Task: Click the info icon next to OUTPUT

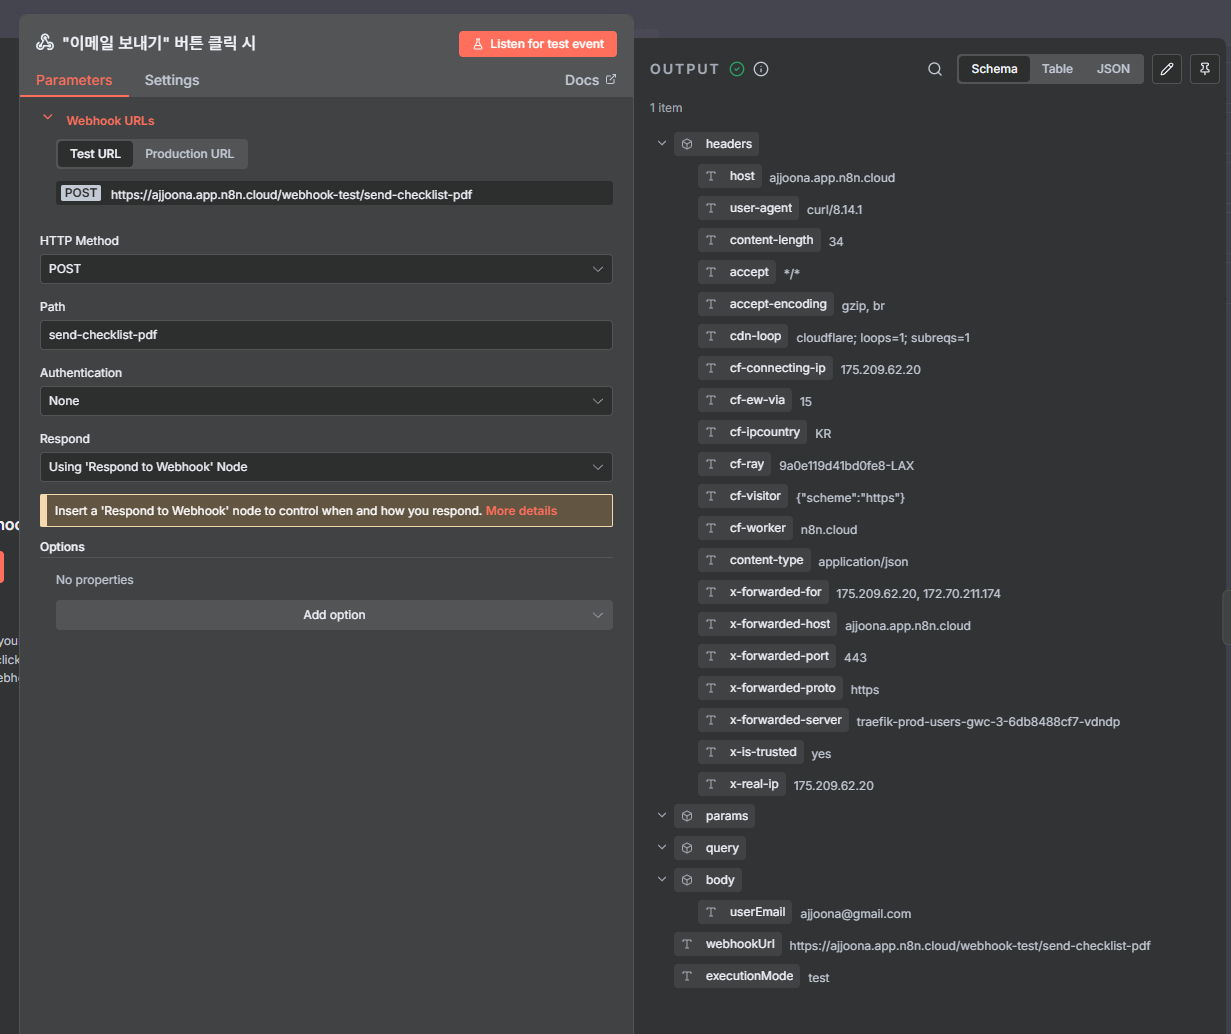Action: click(x=761, y=69)
